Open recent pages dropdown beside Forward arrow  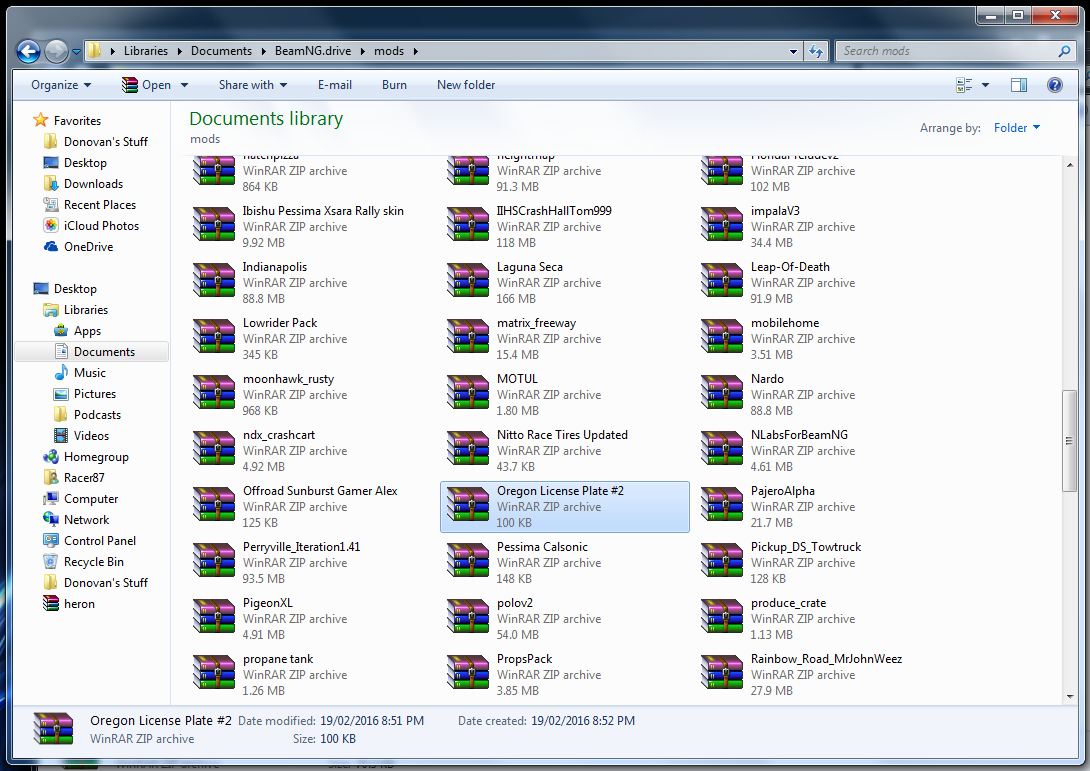coord(76,51)
